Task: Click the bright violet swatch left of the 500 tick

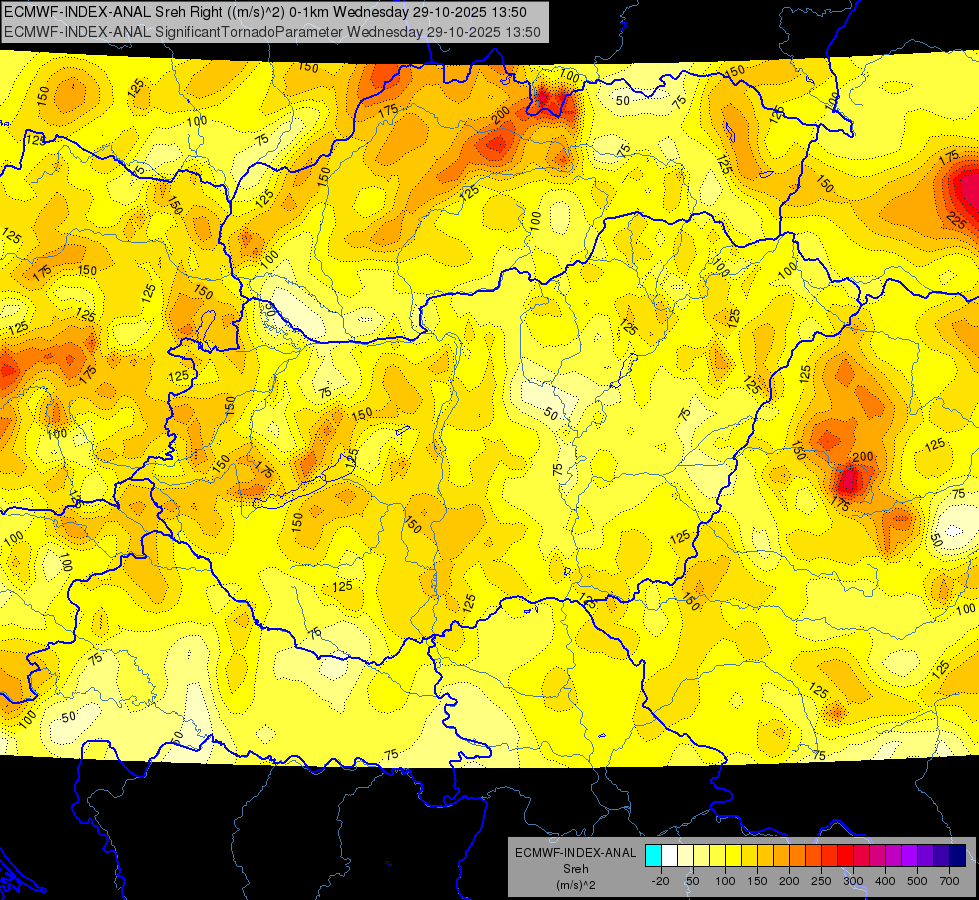Action: tap(910, 855)
